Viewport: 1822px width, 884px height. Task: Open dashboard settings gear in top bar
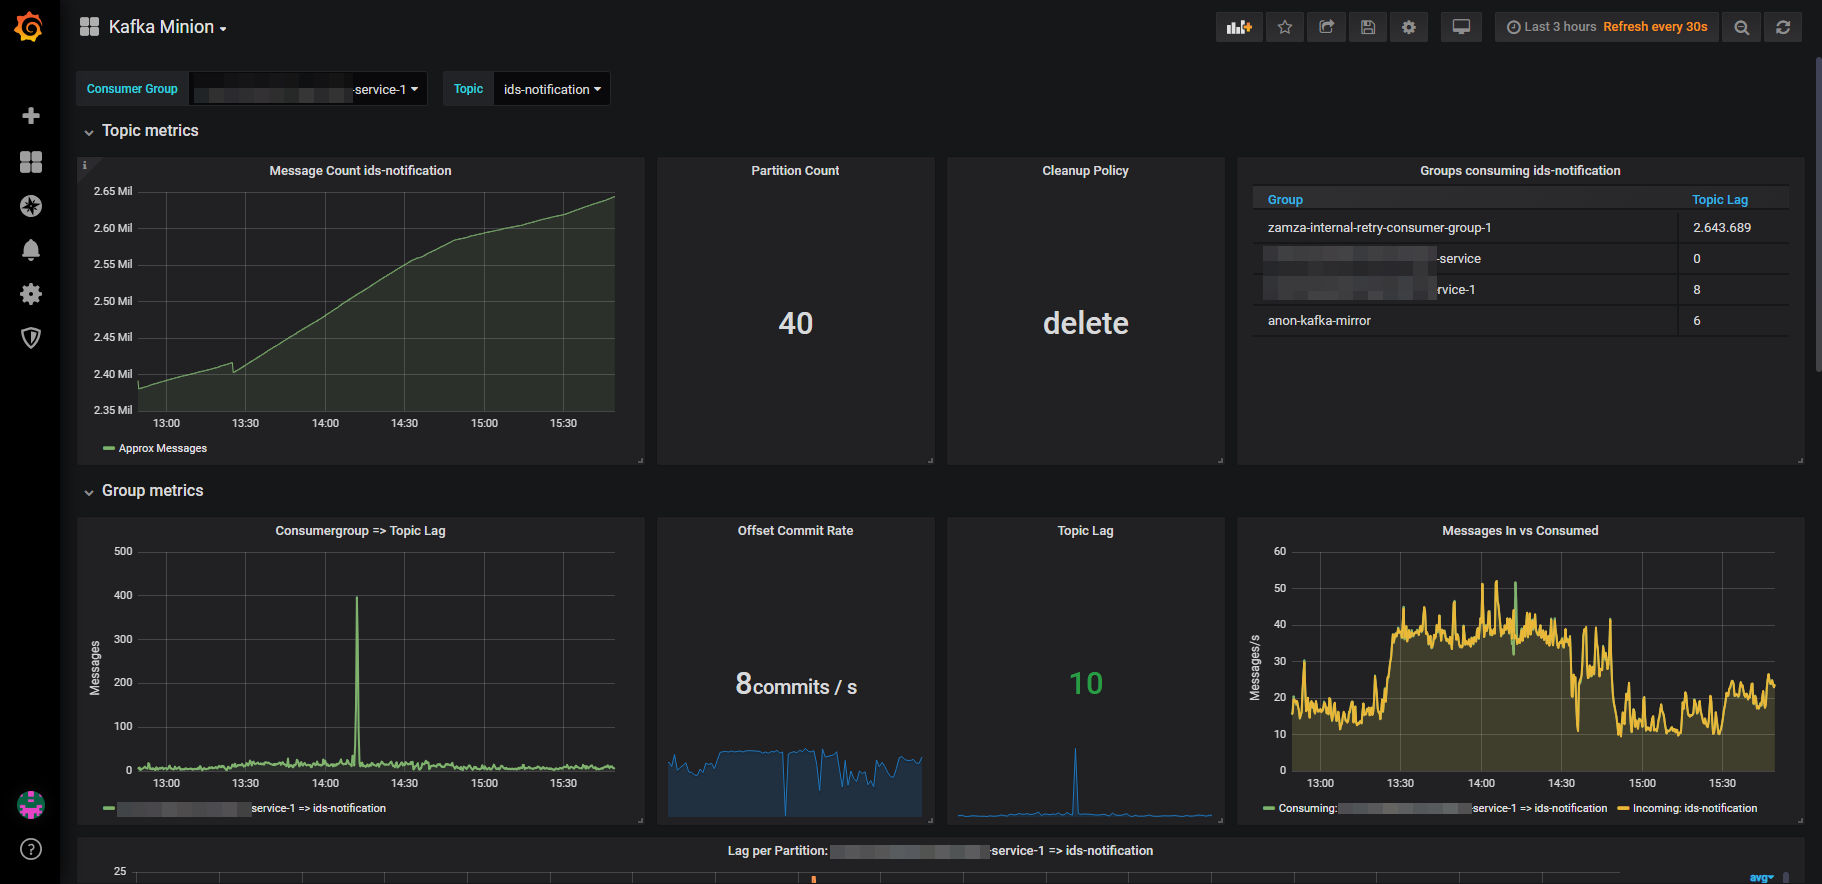(x=1408, y=27)
